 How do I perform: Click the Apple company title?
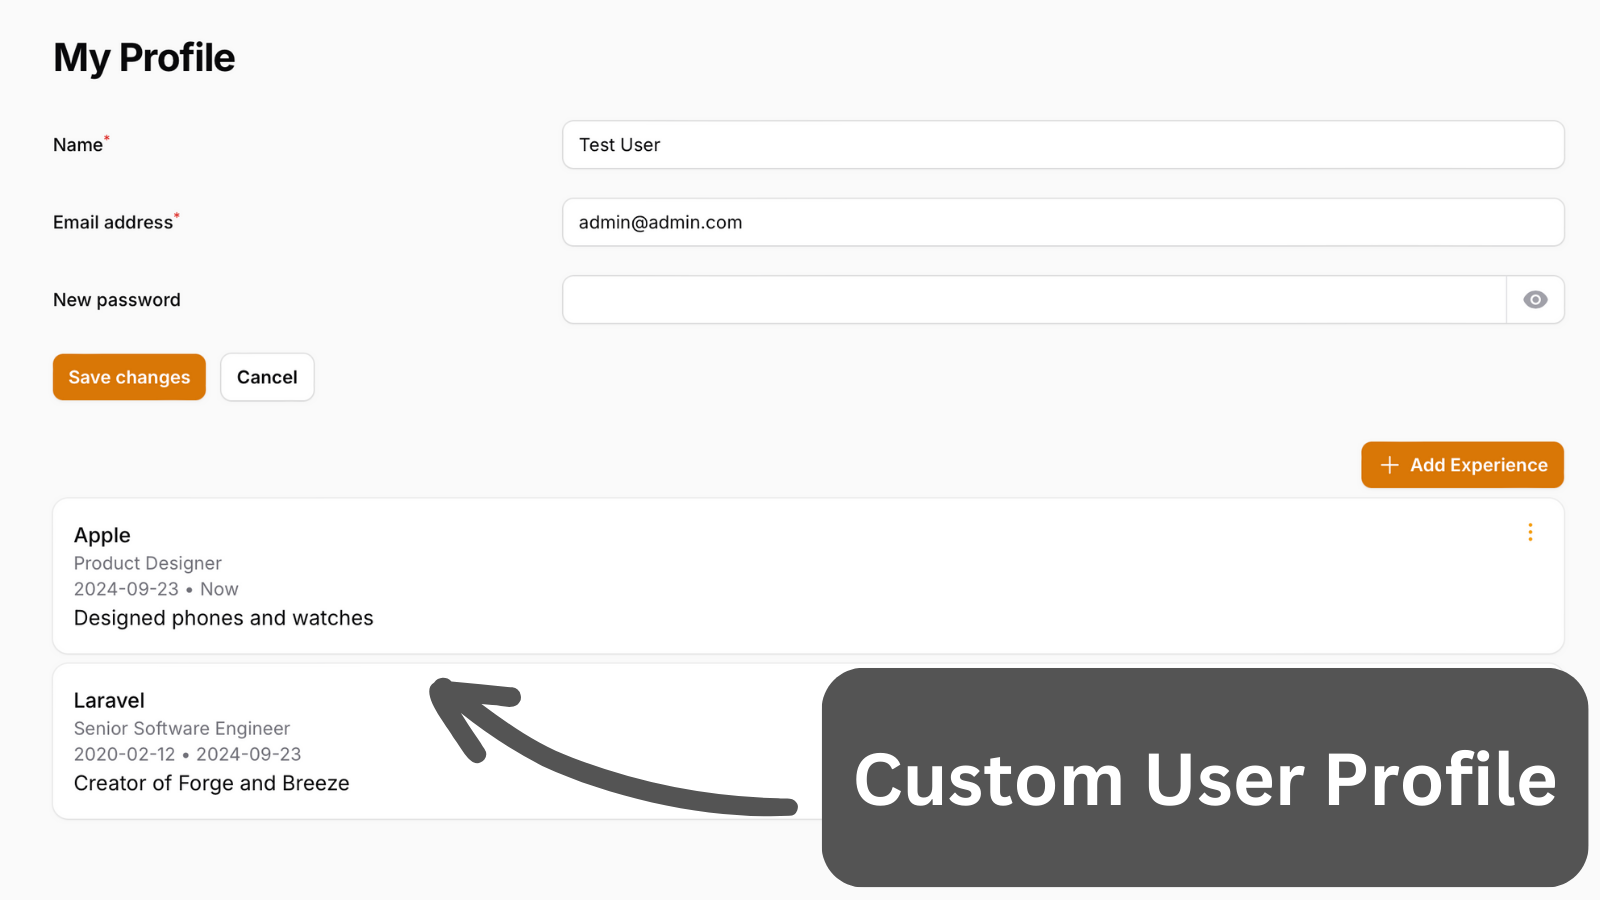pos(102,535)
